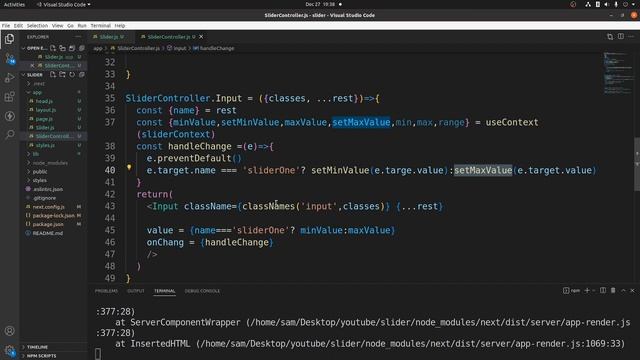Switch to the OUTPUT panel tab
This screenshot has height=360, width=640.
(136, 291)
